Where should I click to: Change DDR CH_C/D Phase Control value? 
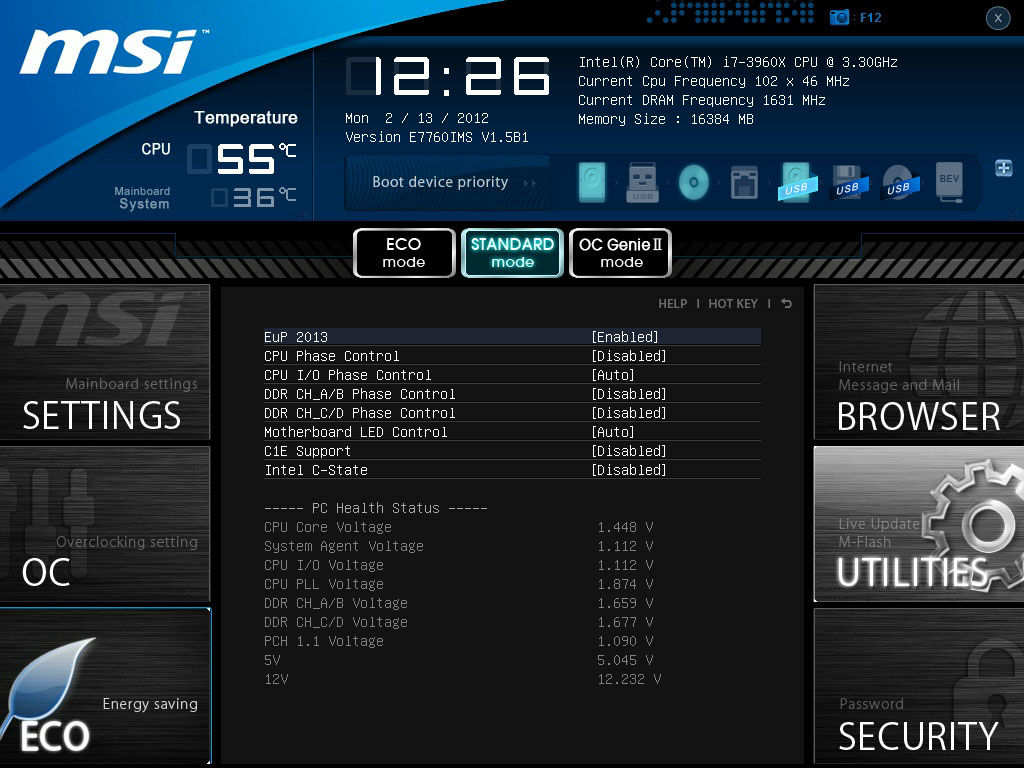629,413
